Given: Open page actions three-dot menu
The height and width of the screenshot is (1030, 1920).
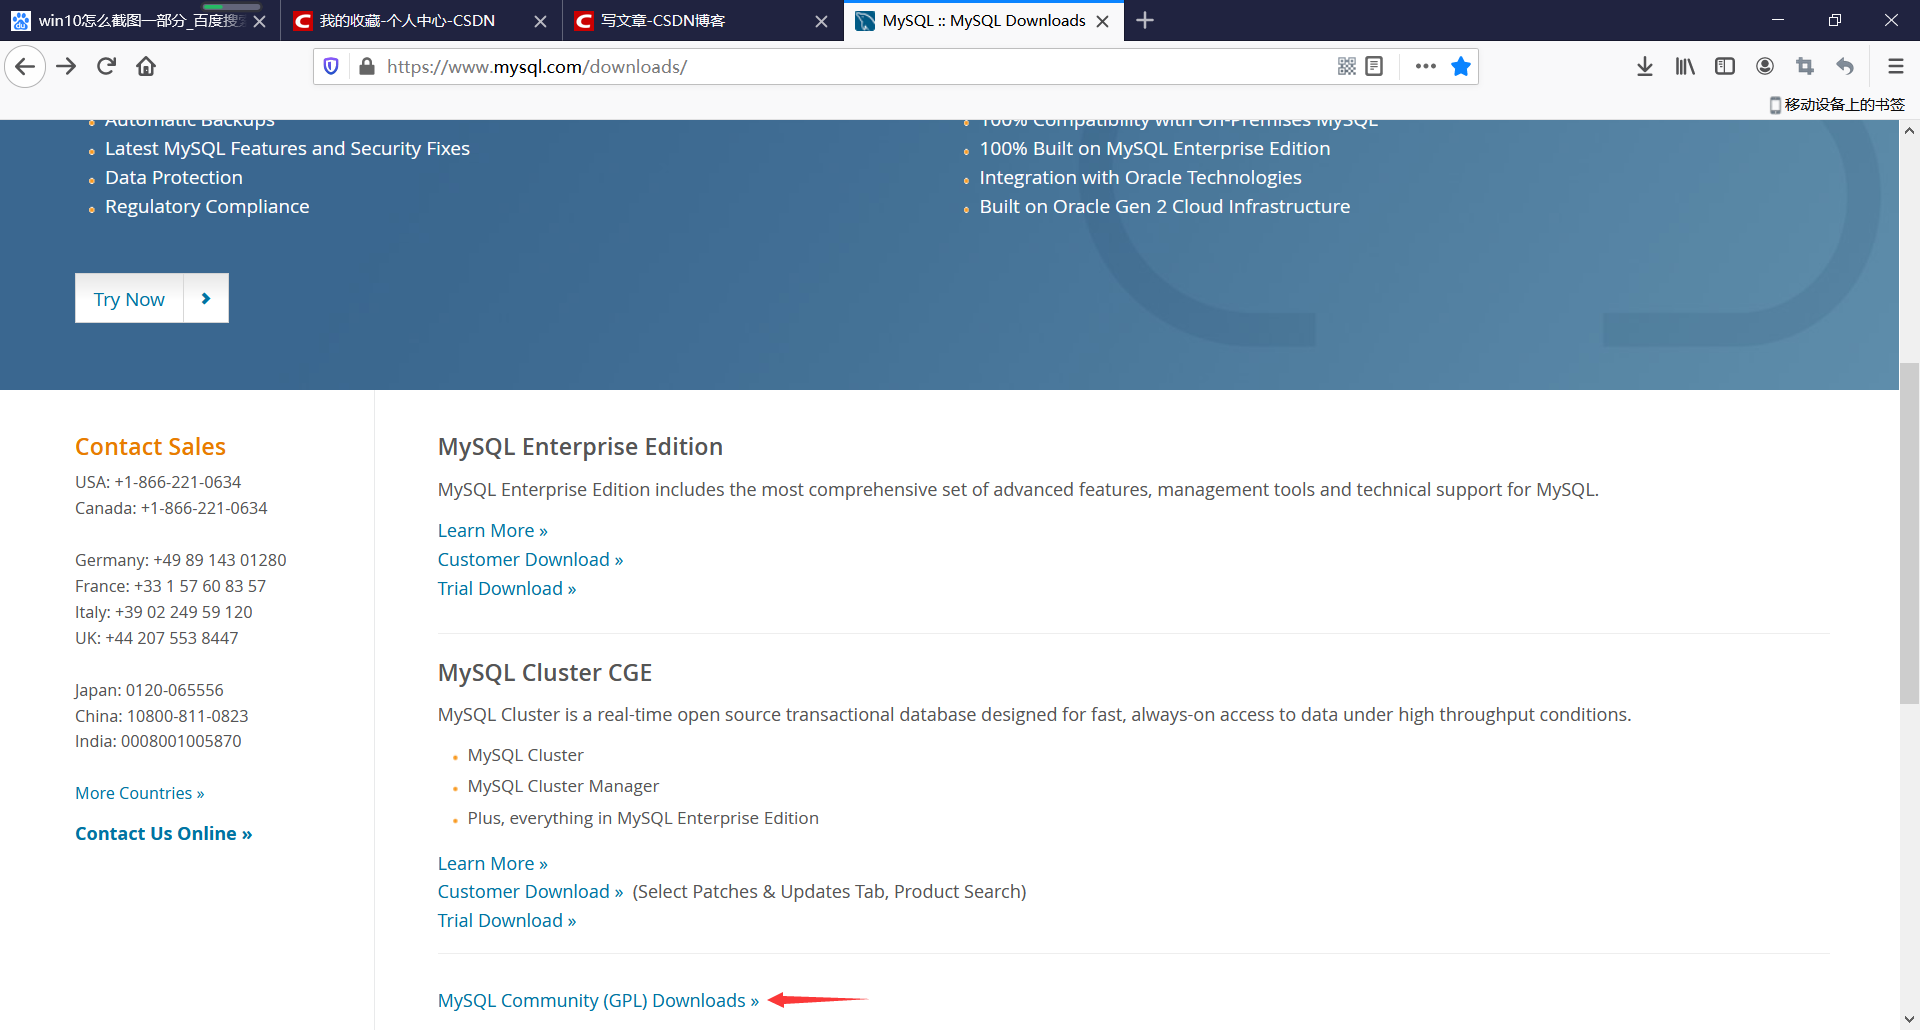Looking at the screenshot, I should 1426,67.
